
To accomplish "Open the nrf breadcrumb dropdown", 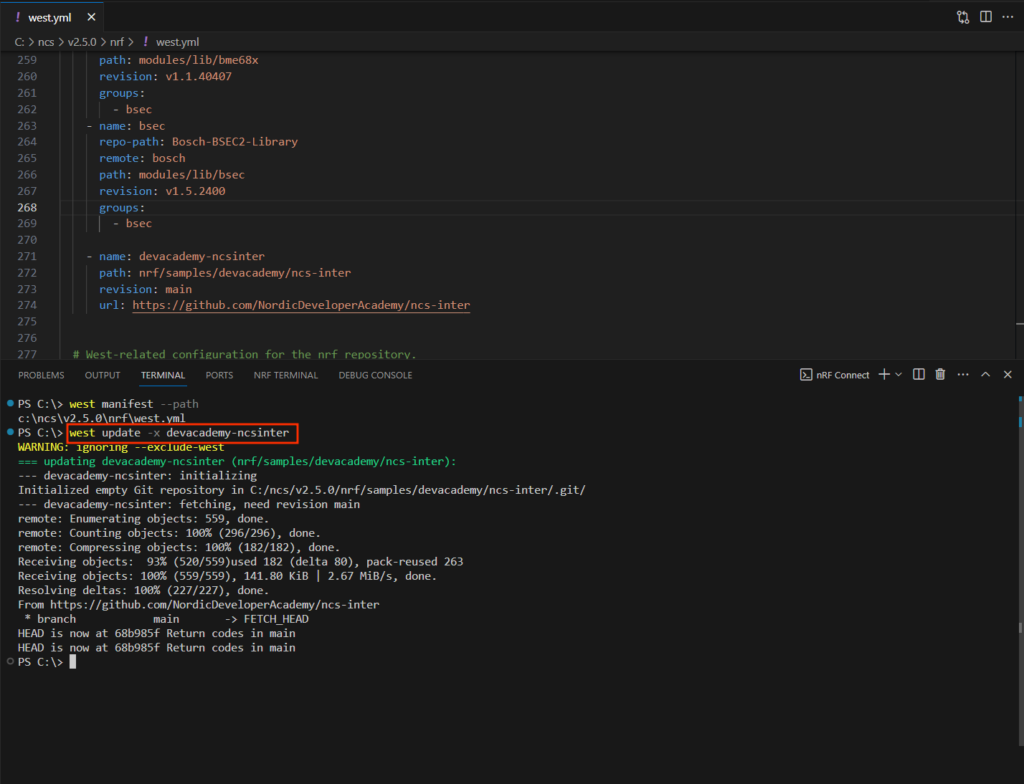I will pos(116,42).
